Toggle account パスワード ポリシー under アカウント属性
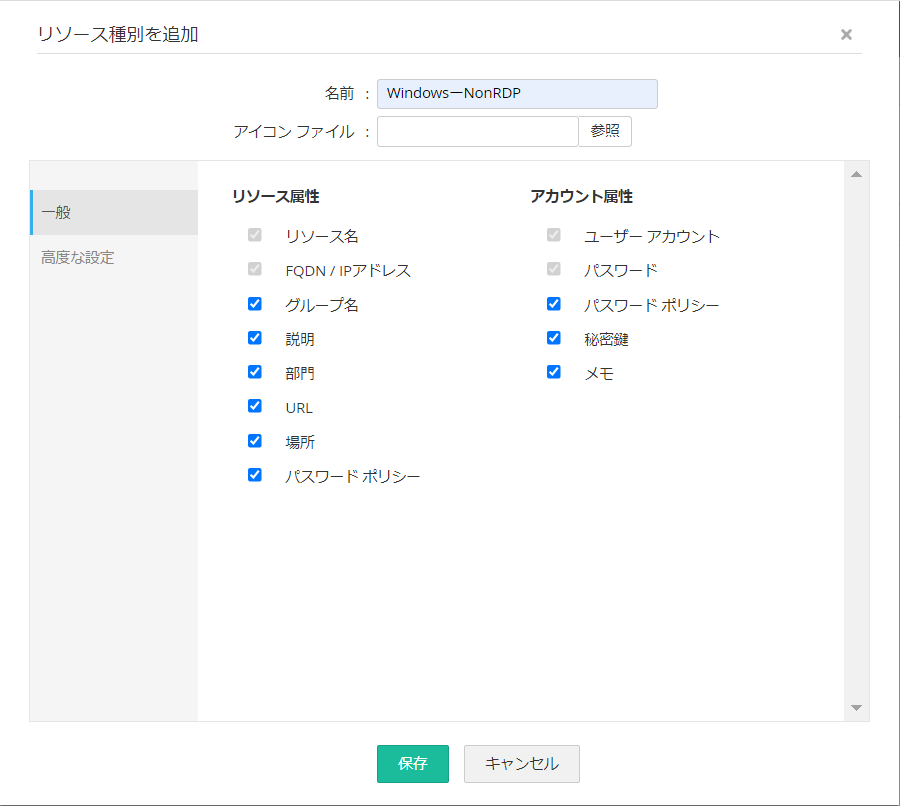The image size is (900, 806). click(554, 304)
